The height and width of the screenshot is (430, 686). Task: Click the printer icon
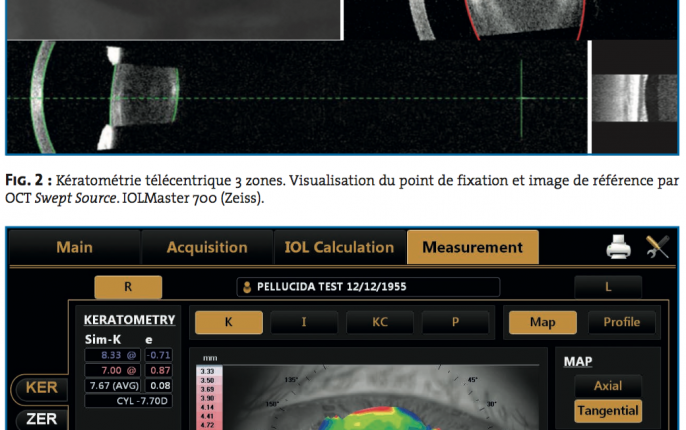coord(618,247)
